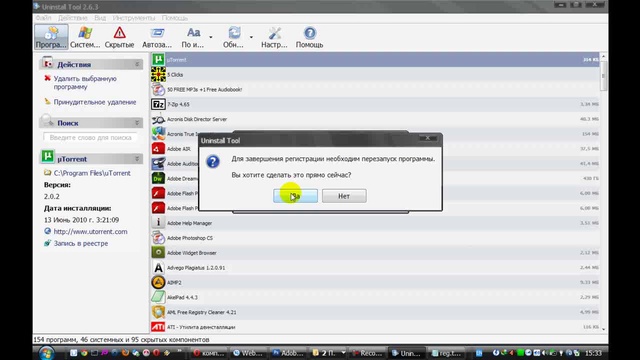
Task: Open the Файл menu
Action: coord(43,18)
